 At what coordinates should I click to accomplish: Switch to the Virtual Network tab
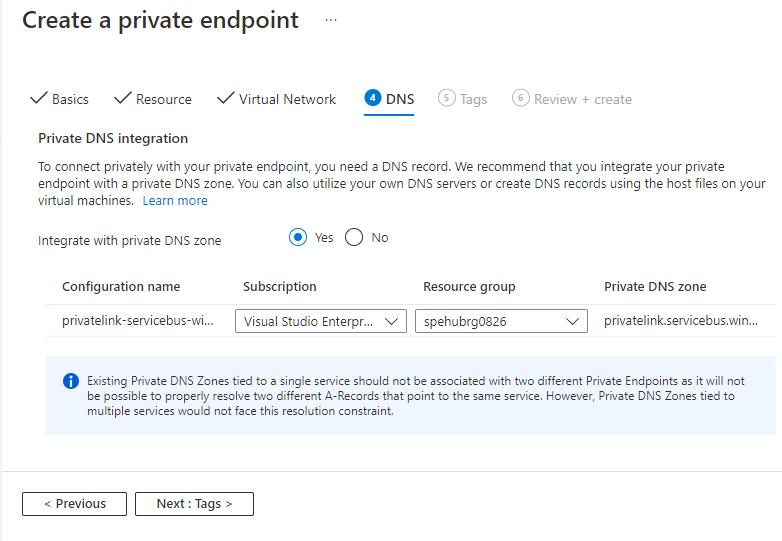(x=287, y=99)
